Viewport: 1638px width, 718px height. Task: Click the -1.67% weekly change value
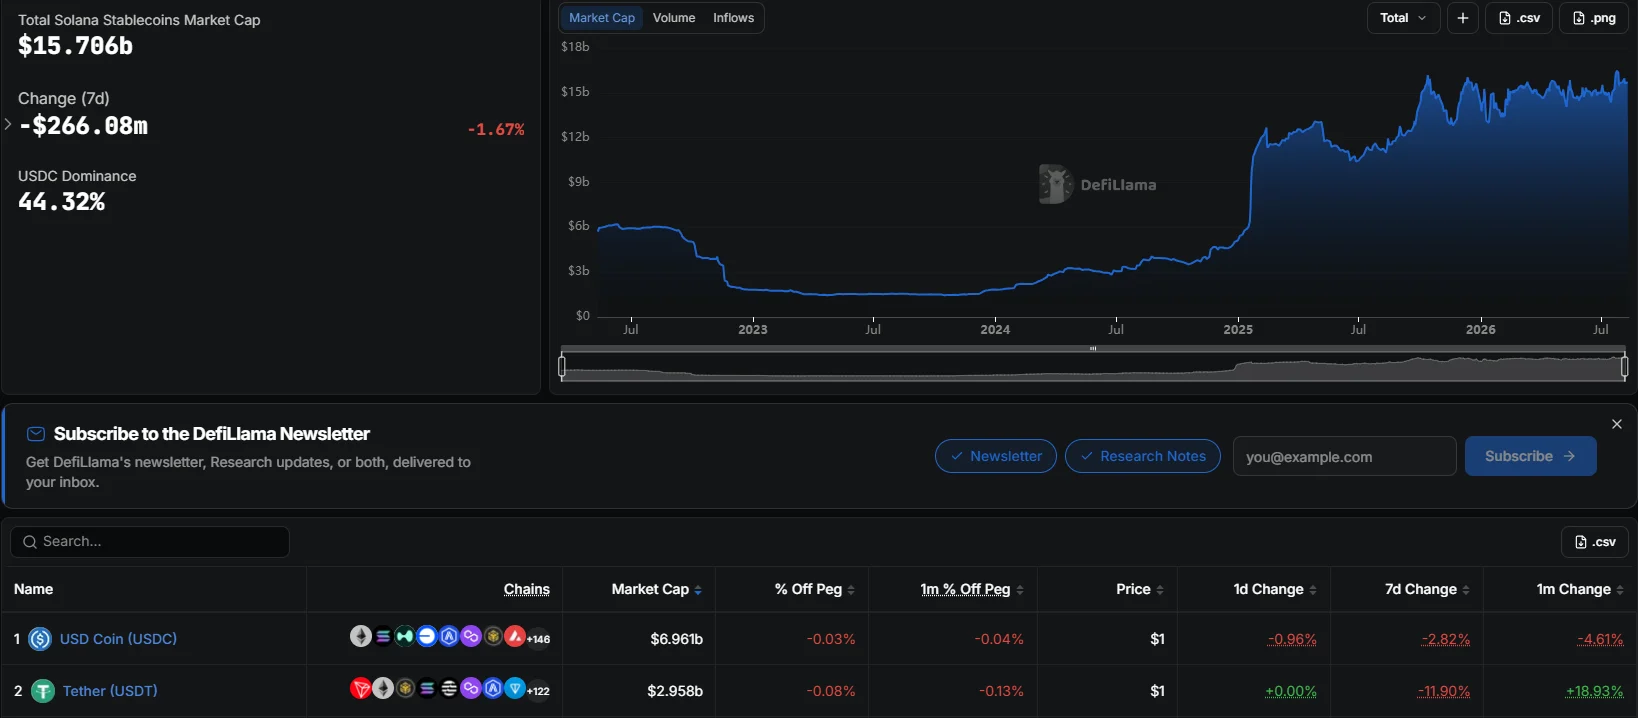pos(496,129)
